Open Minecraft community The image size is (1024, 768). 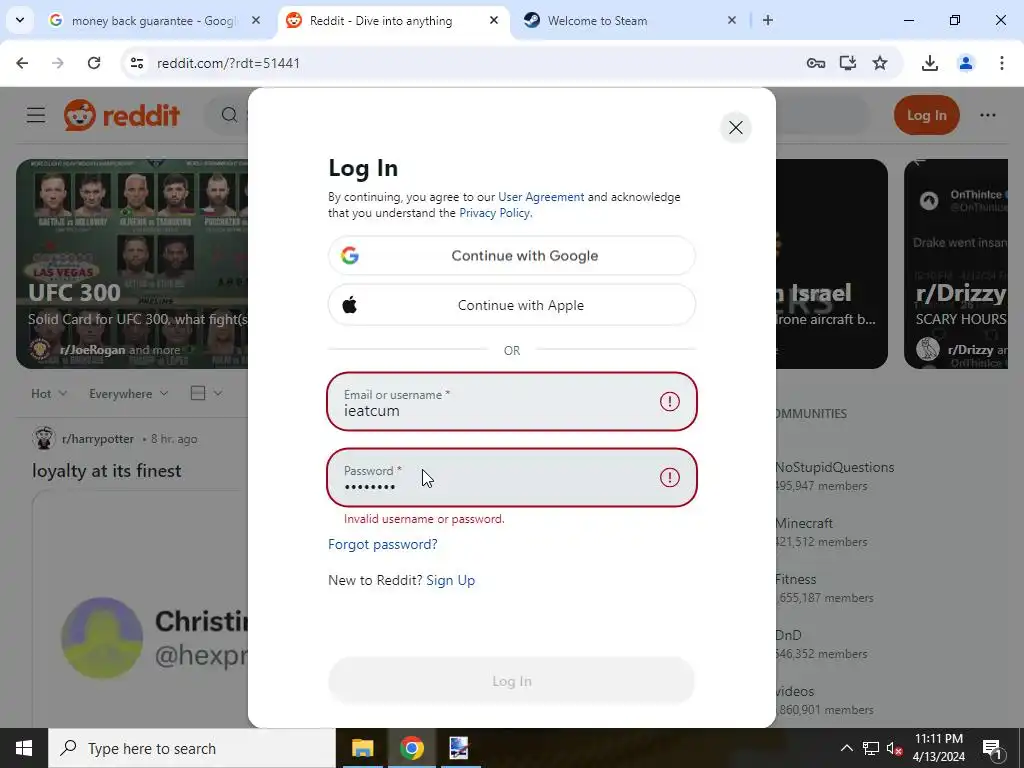click(804, 523)
